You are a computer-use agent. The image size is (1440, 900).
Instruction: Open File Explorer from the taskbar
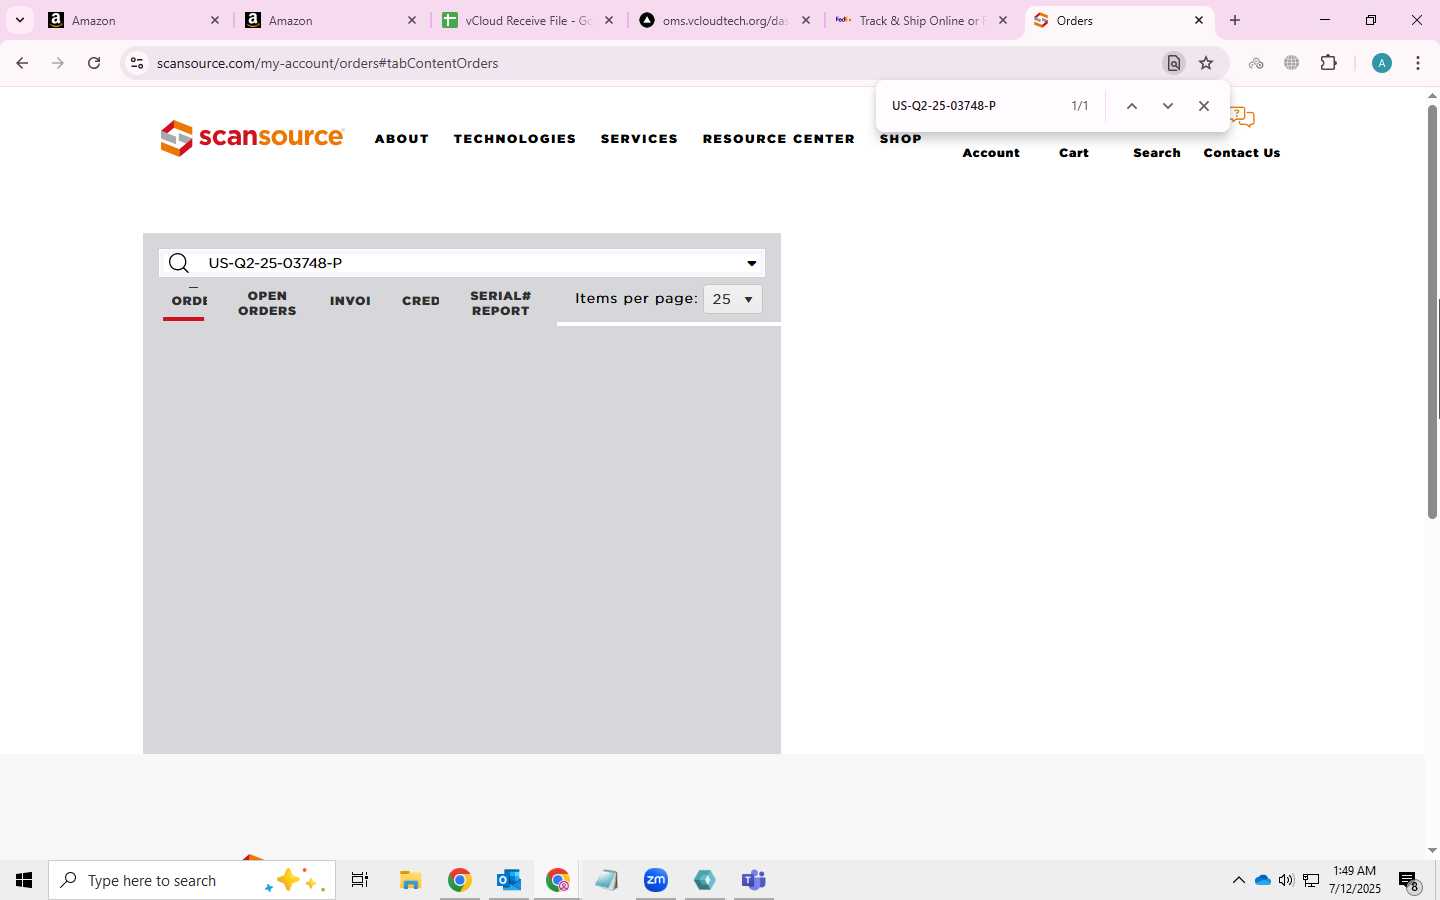pos(410,880)
